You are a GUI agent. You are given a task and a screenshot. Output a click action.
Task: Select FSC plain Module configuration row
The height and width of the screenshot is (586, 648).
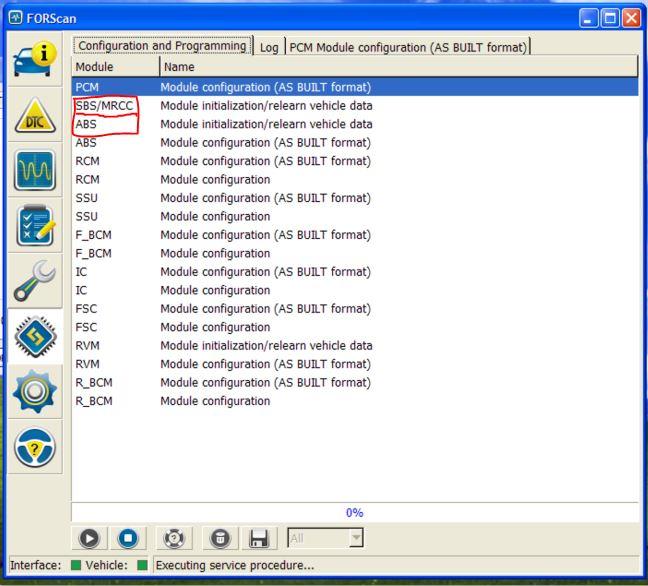(355, 327)
